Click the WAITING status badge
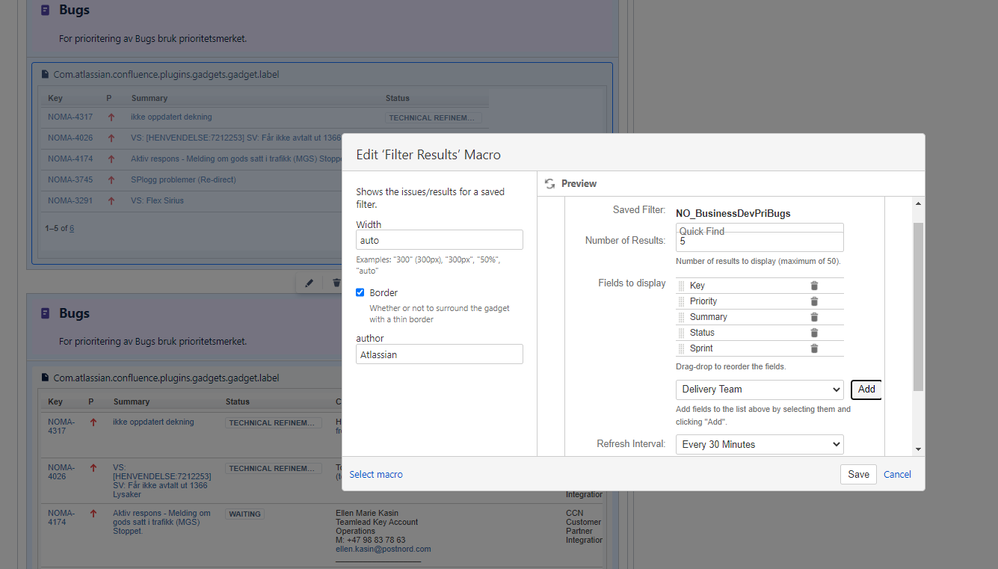This screenshot has height=569, width=998. pyautogui.click(x=245, y=514)
